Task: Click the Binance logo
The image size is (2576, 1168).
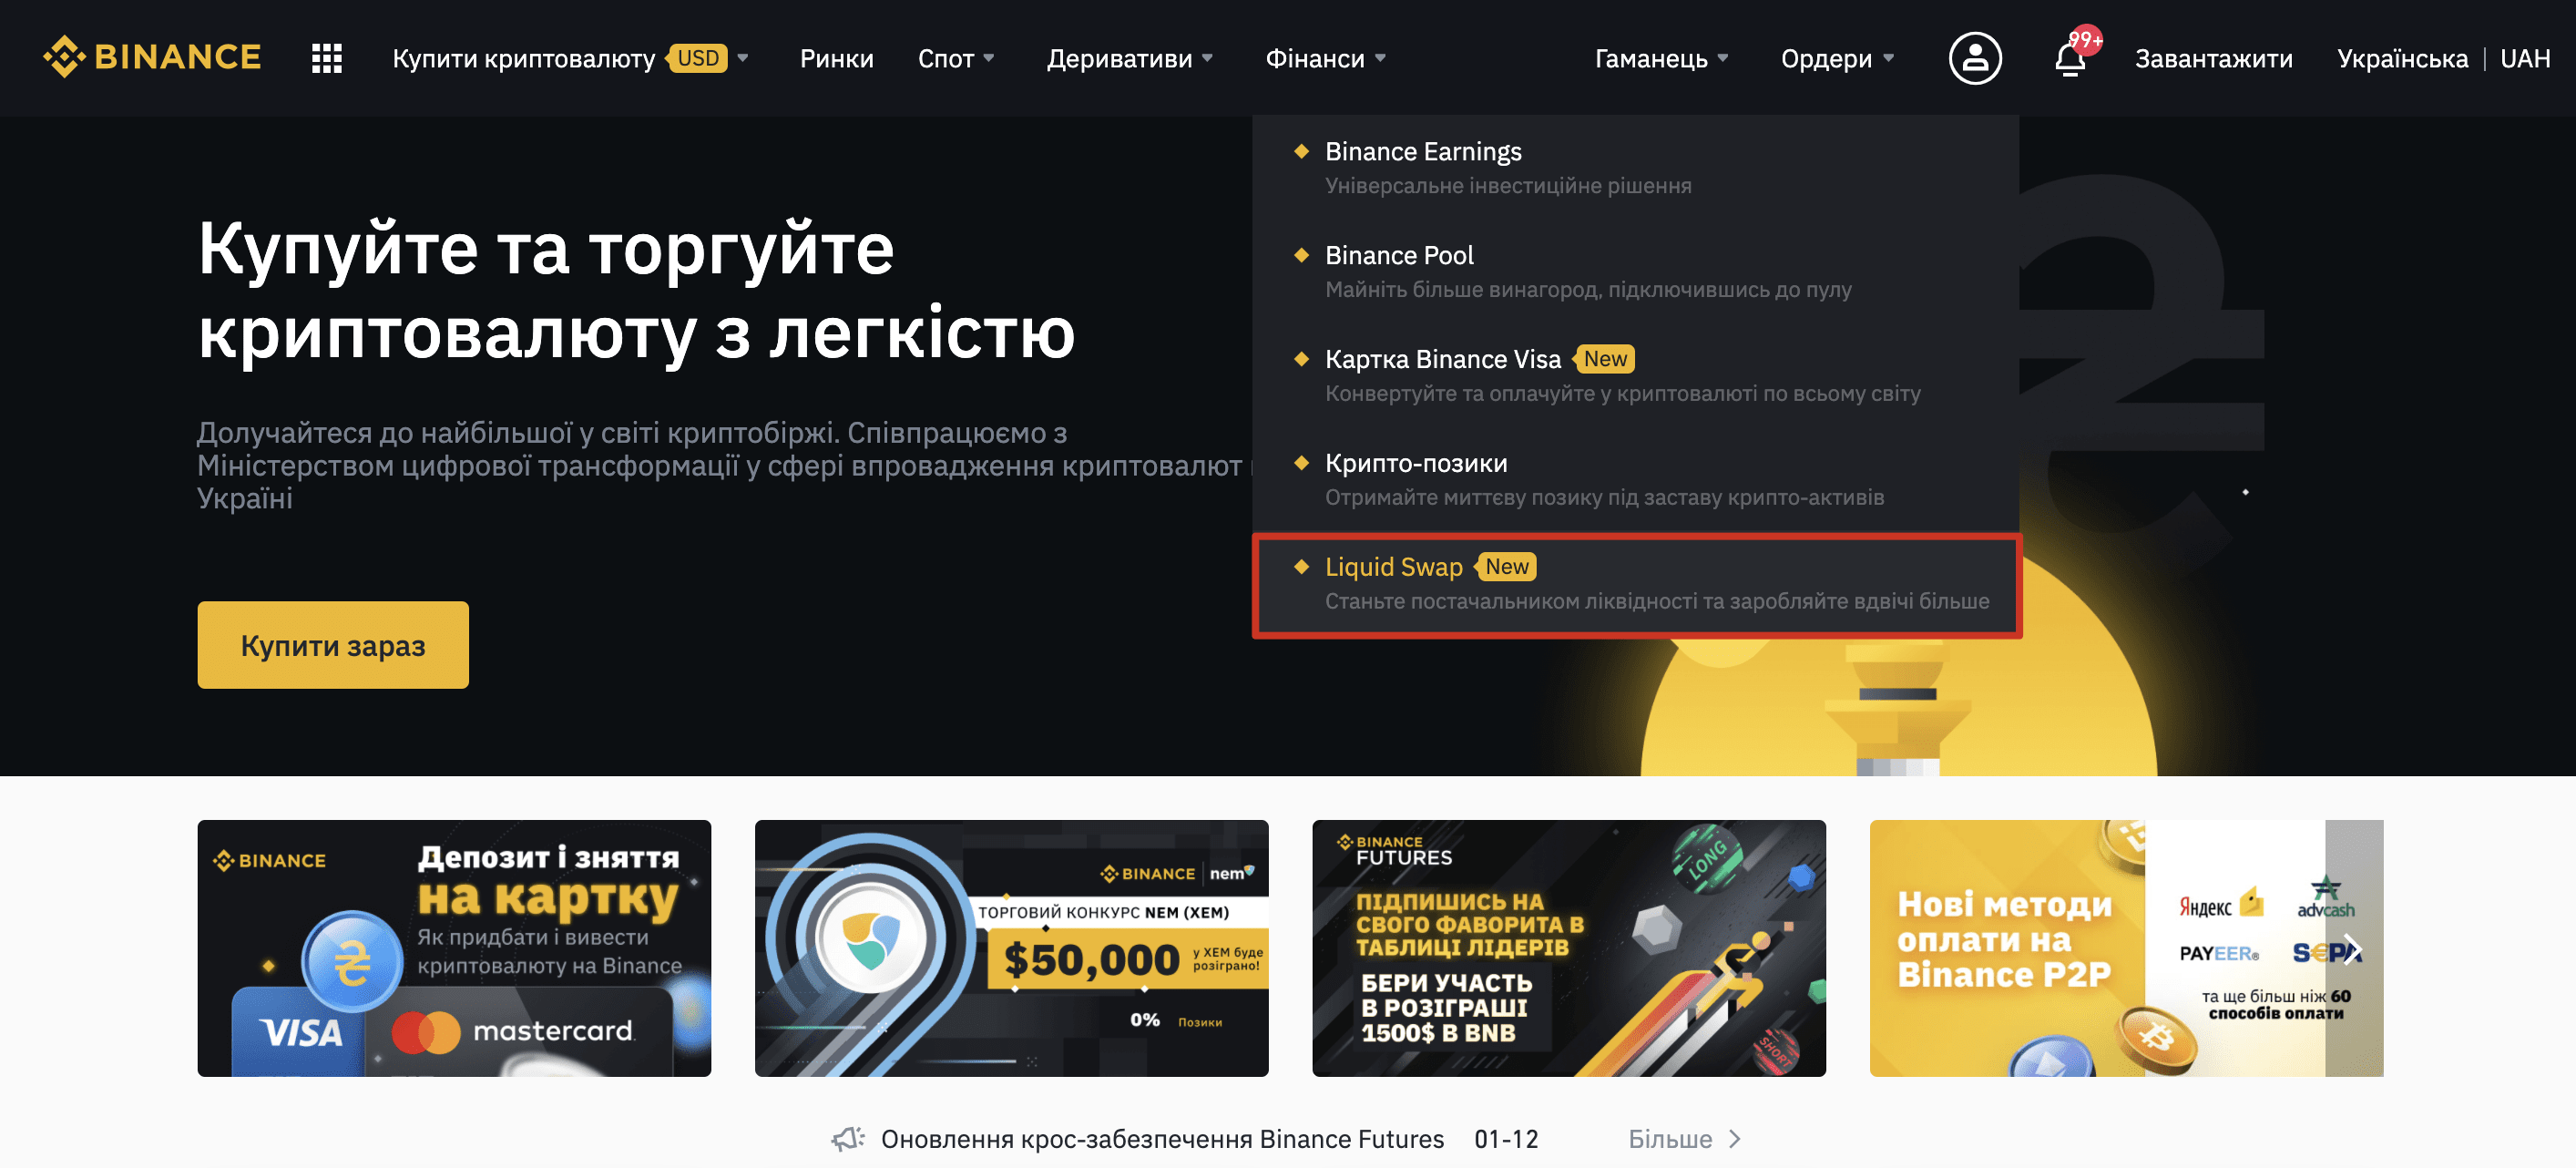Action: 151,57
